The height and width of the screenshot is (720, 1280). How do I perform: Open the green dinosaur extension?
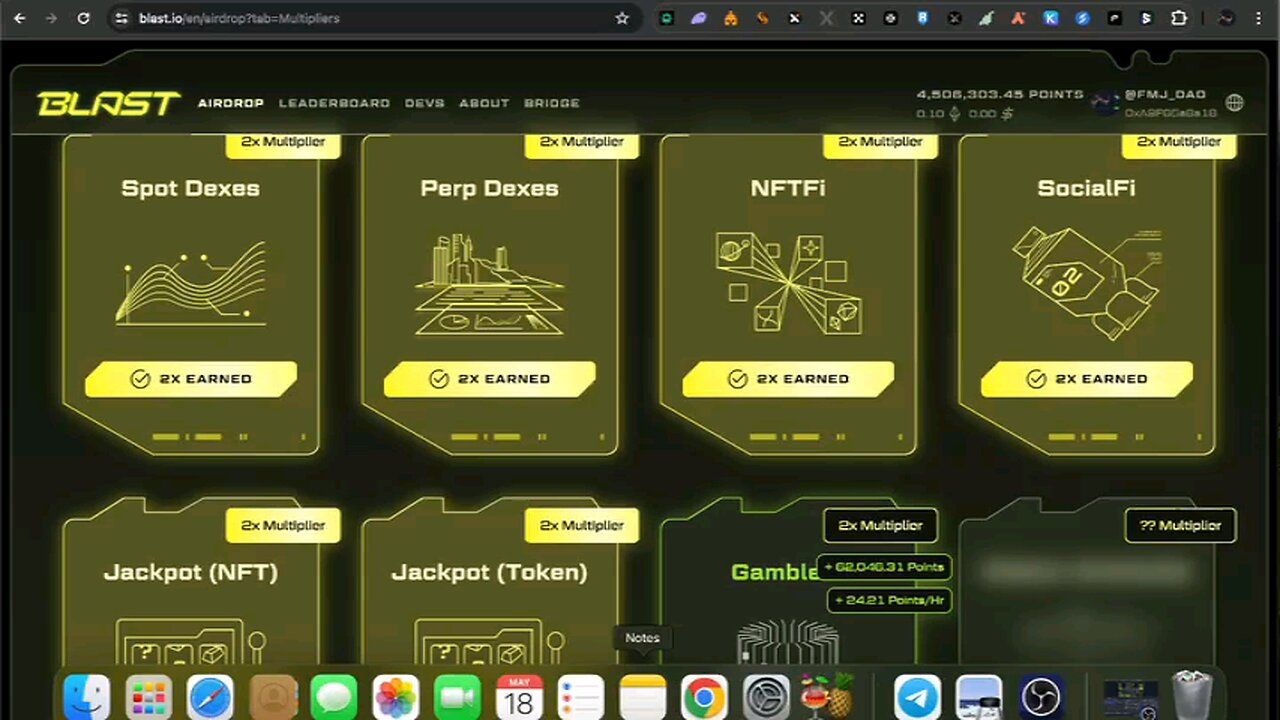point(986,18)
